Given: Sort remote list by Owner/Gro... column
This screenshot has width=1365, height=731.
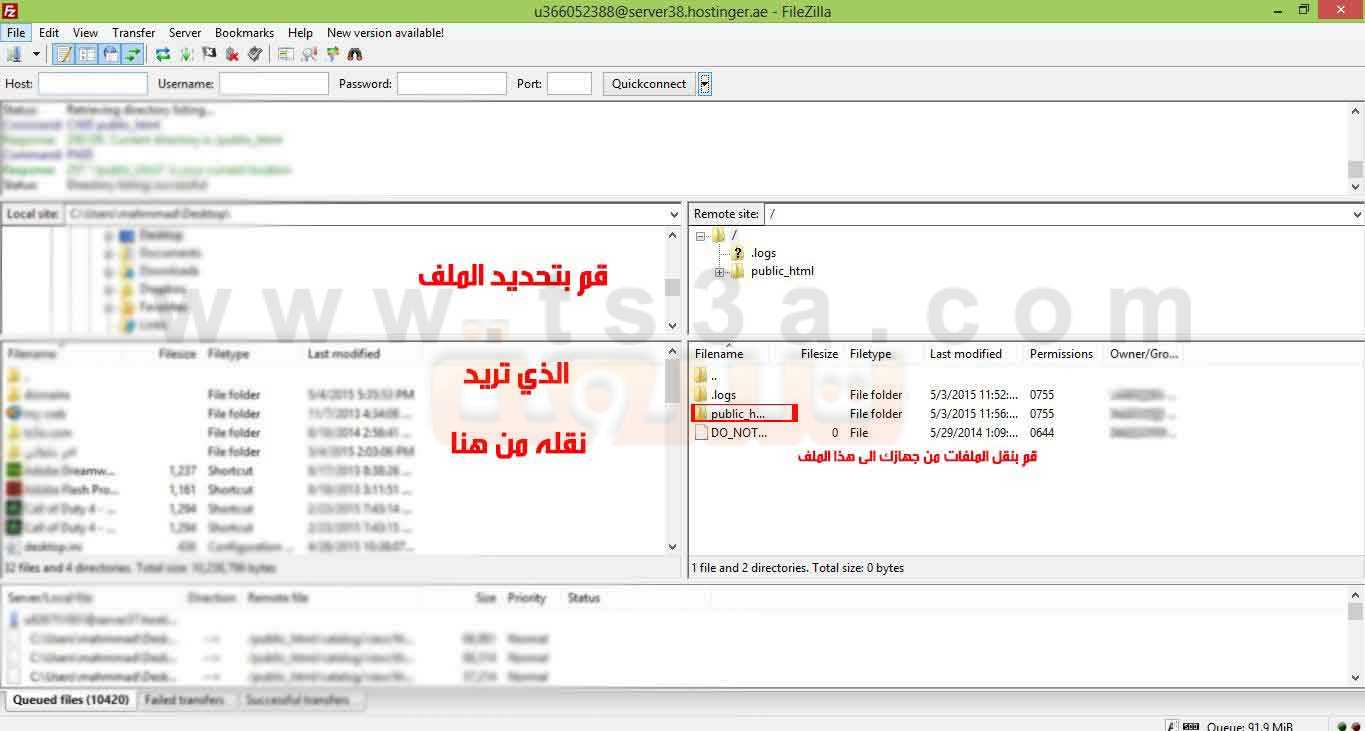Looking at the screenshot, I should (1144, 354).
